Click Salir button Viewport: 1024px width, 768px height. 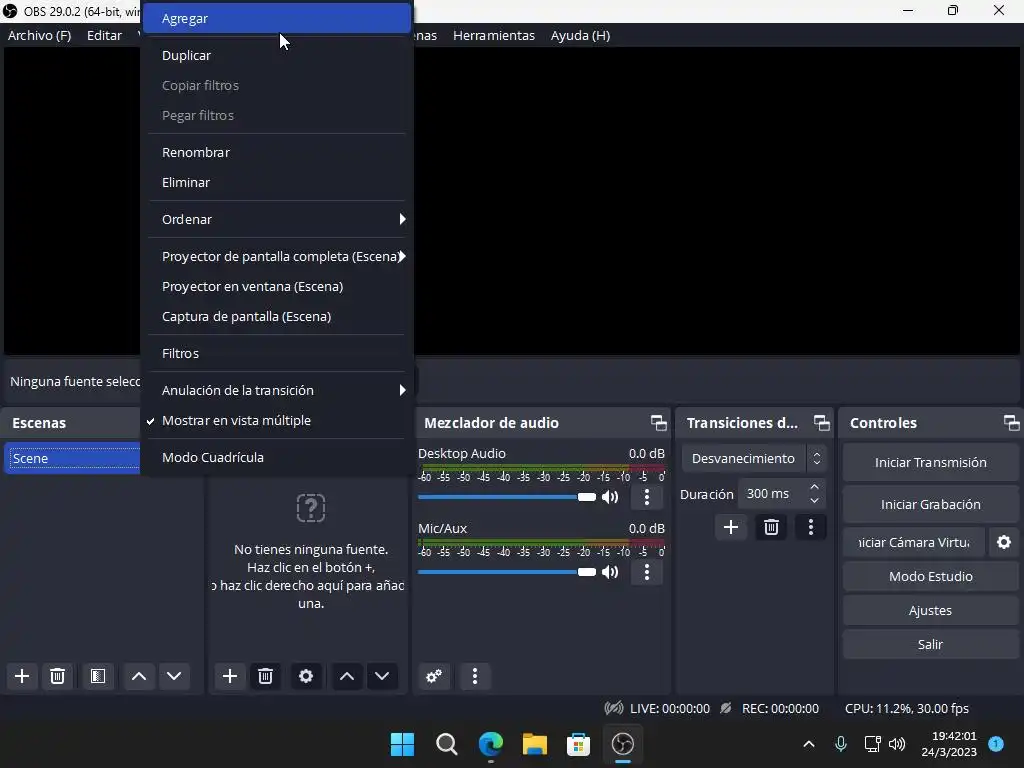pyautogui.click(x=931, y=644)
